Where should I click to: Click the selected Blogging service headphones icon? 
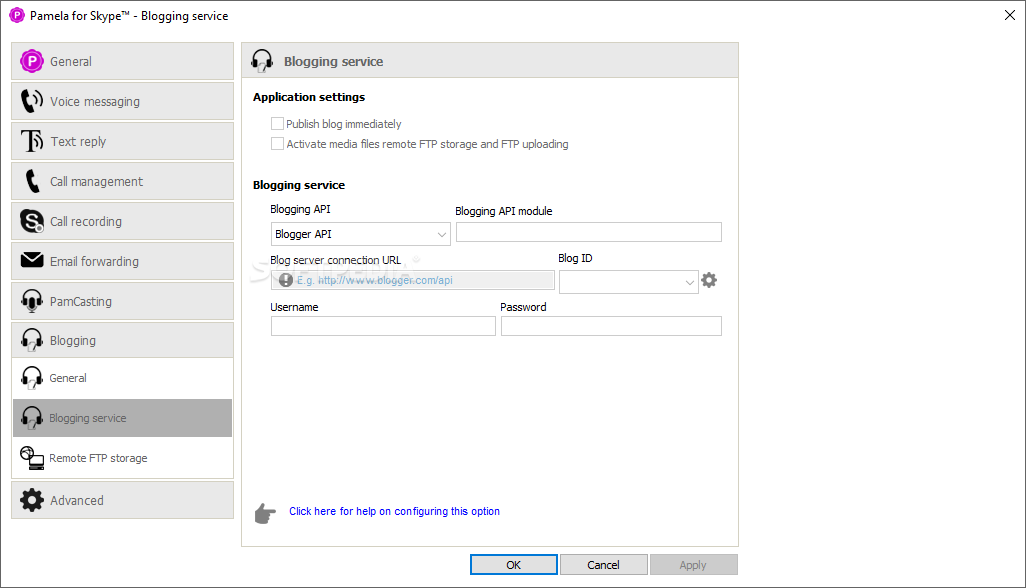[31, 418]
